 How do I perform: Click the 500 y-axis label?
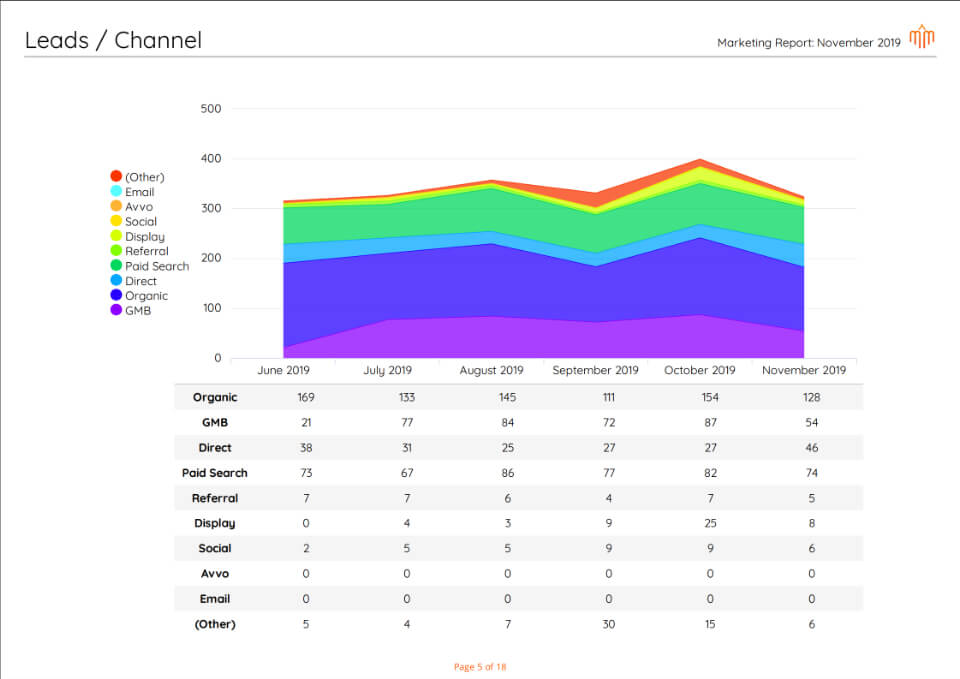(x=211, y=108)
